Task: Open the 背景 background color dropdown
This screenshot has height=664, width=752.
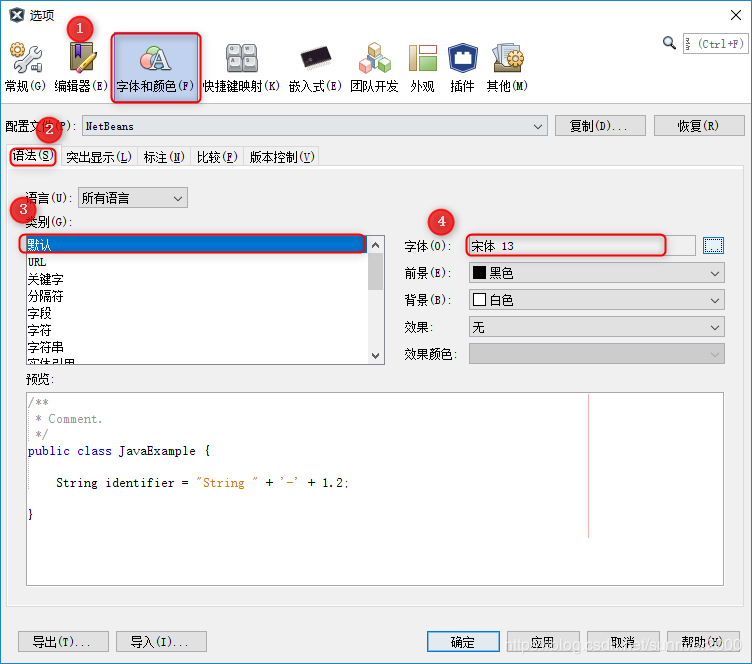Action: [x=597, y=300]
